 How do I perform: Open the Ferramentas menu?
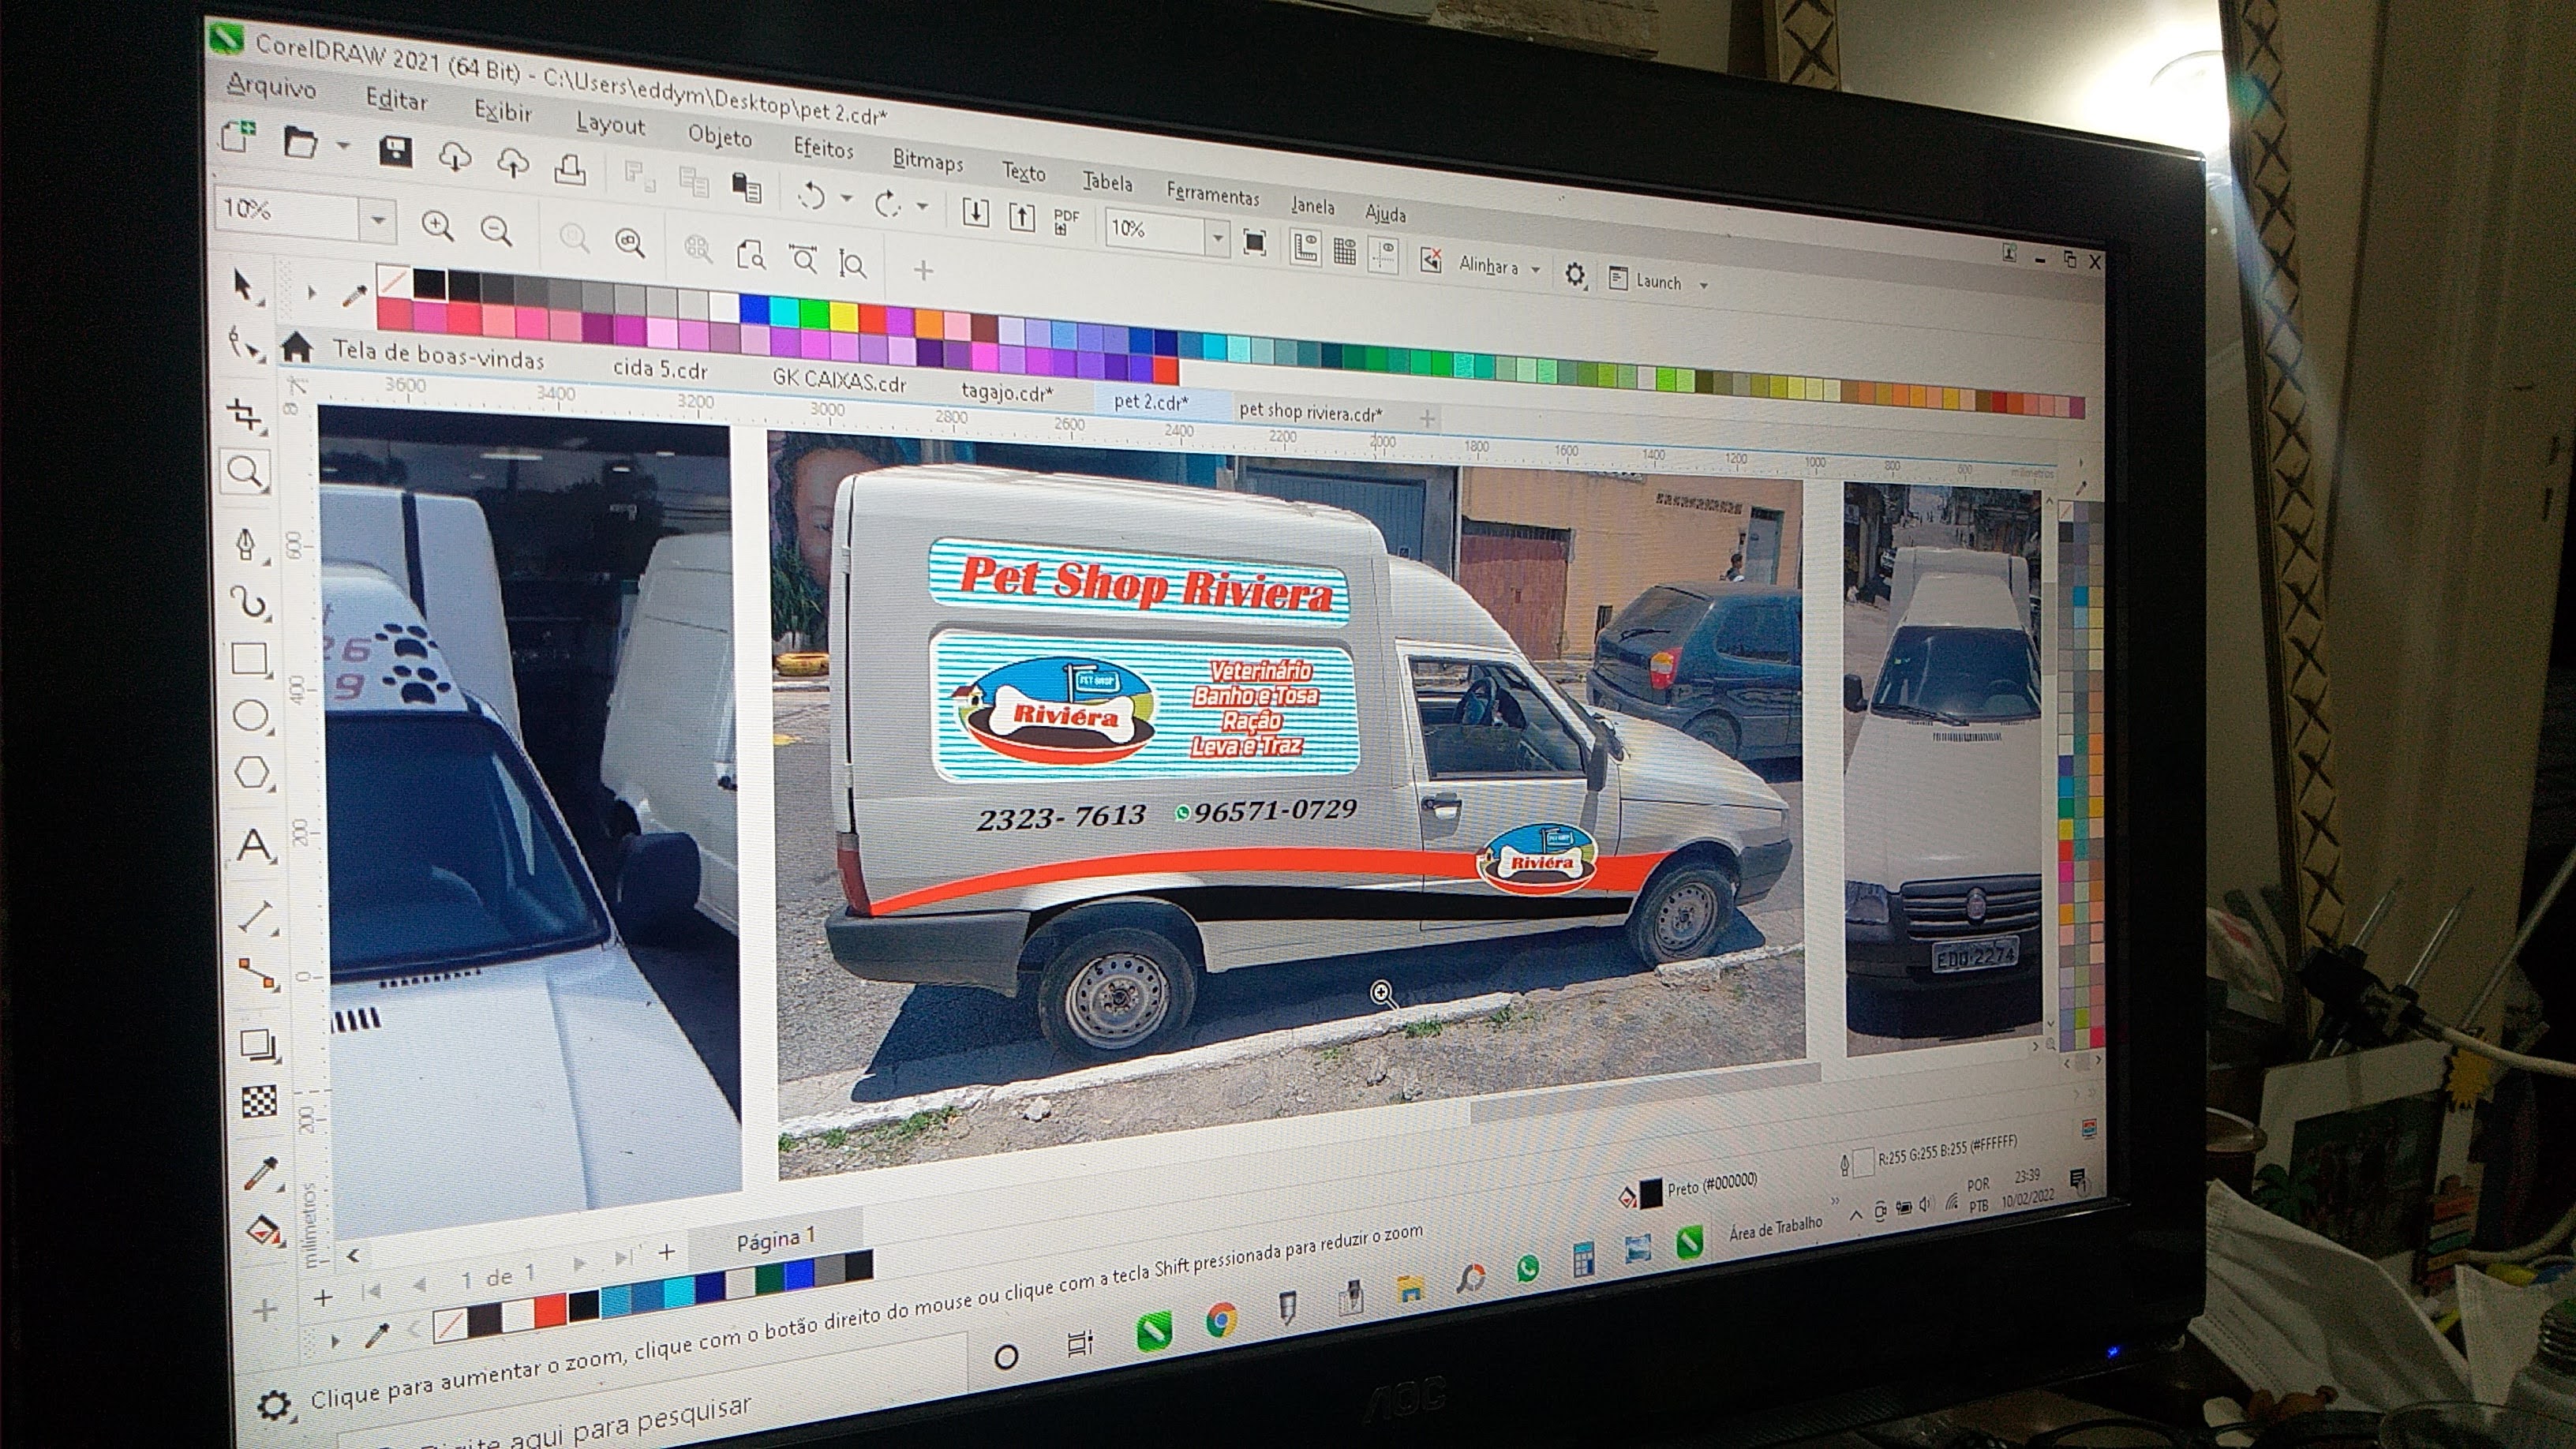click(1212, 193)
